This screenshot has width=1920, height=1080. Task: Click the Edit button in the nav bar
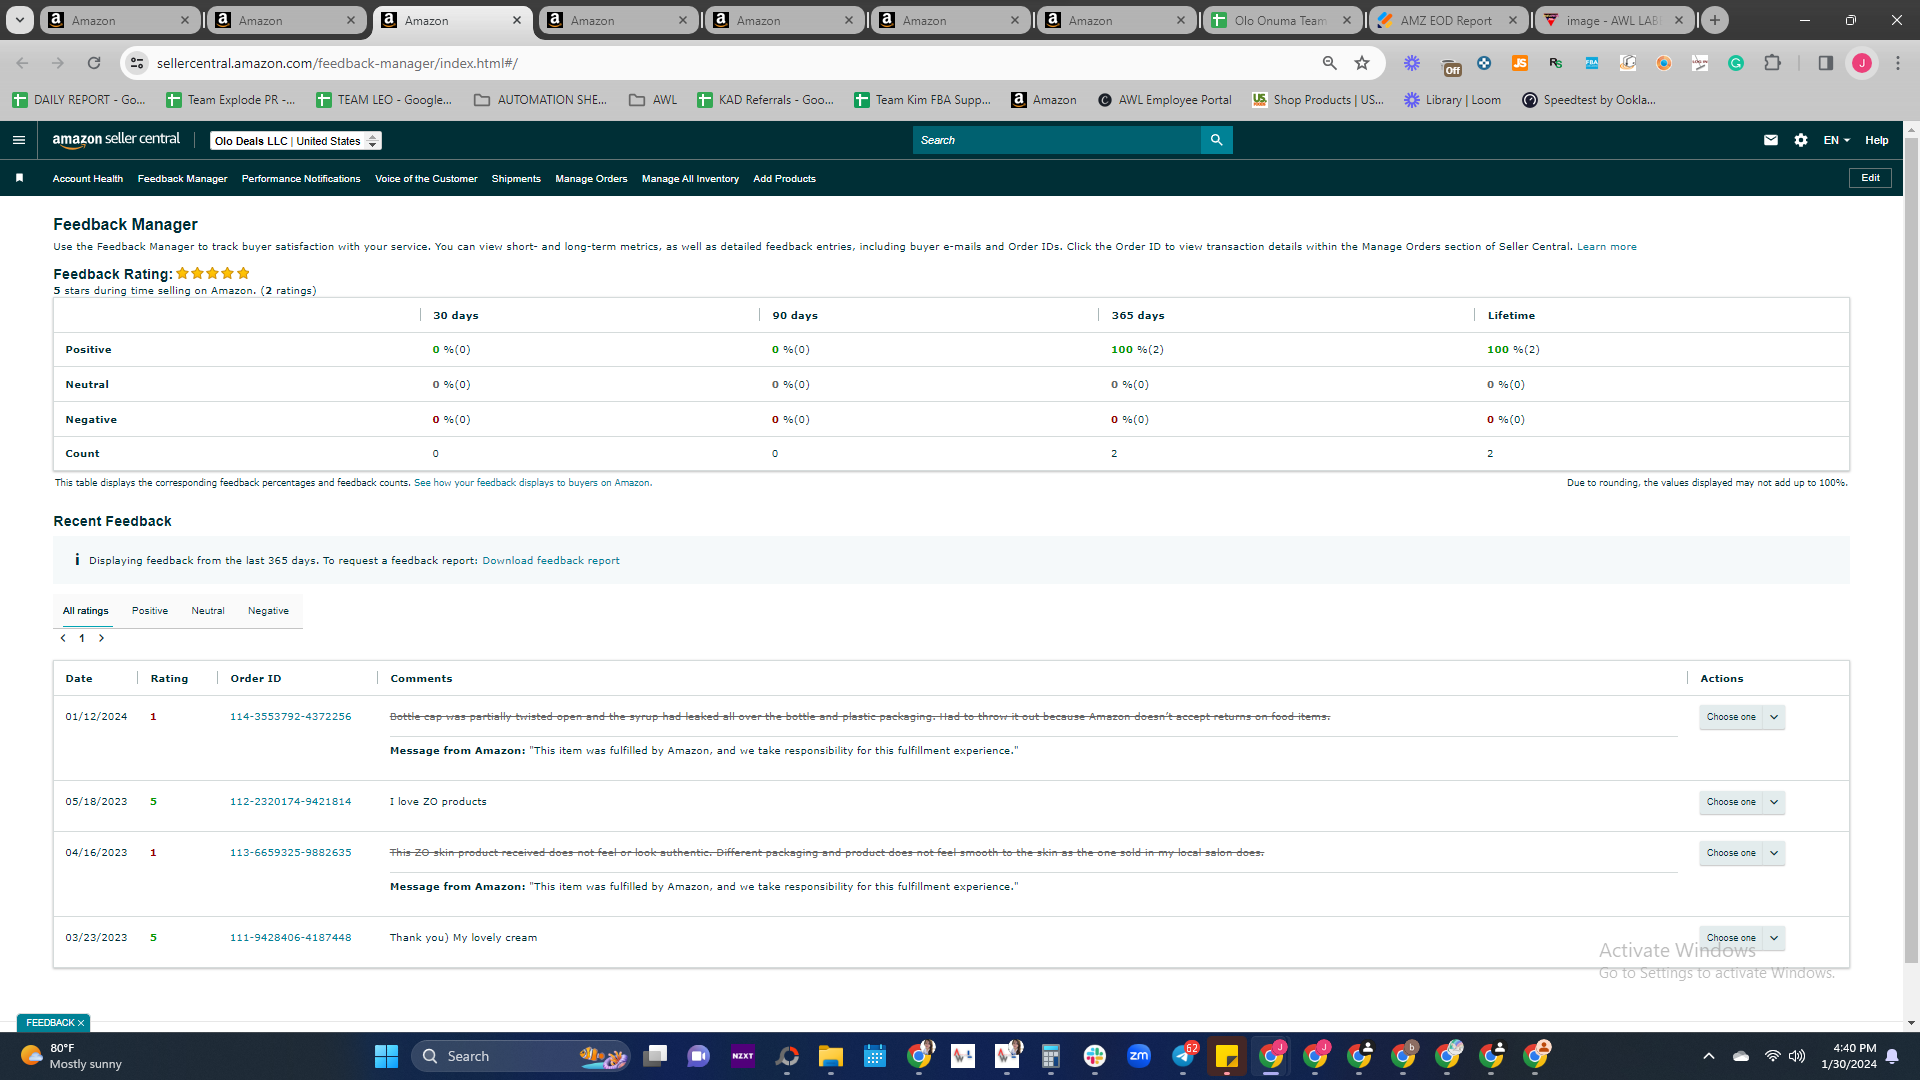point(1870,178)
